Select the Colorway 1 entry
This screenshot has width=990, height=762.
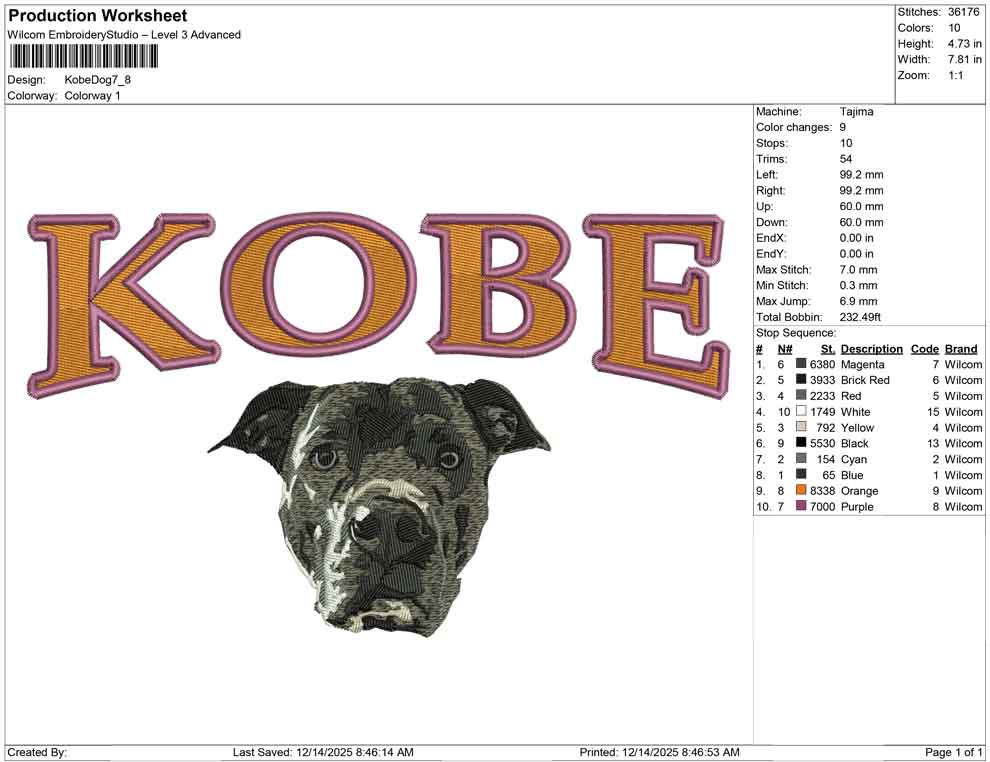(91, 96)
